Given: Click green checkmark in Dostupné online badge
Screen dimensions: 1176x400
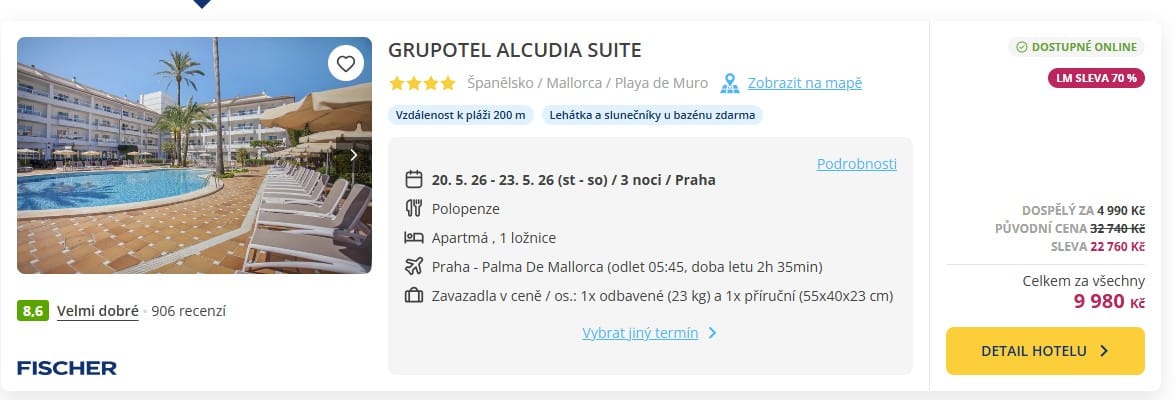Looking at the screenshot, I should (1021, 47).
